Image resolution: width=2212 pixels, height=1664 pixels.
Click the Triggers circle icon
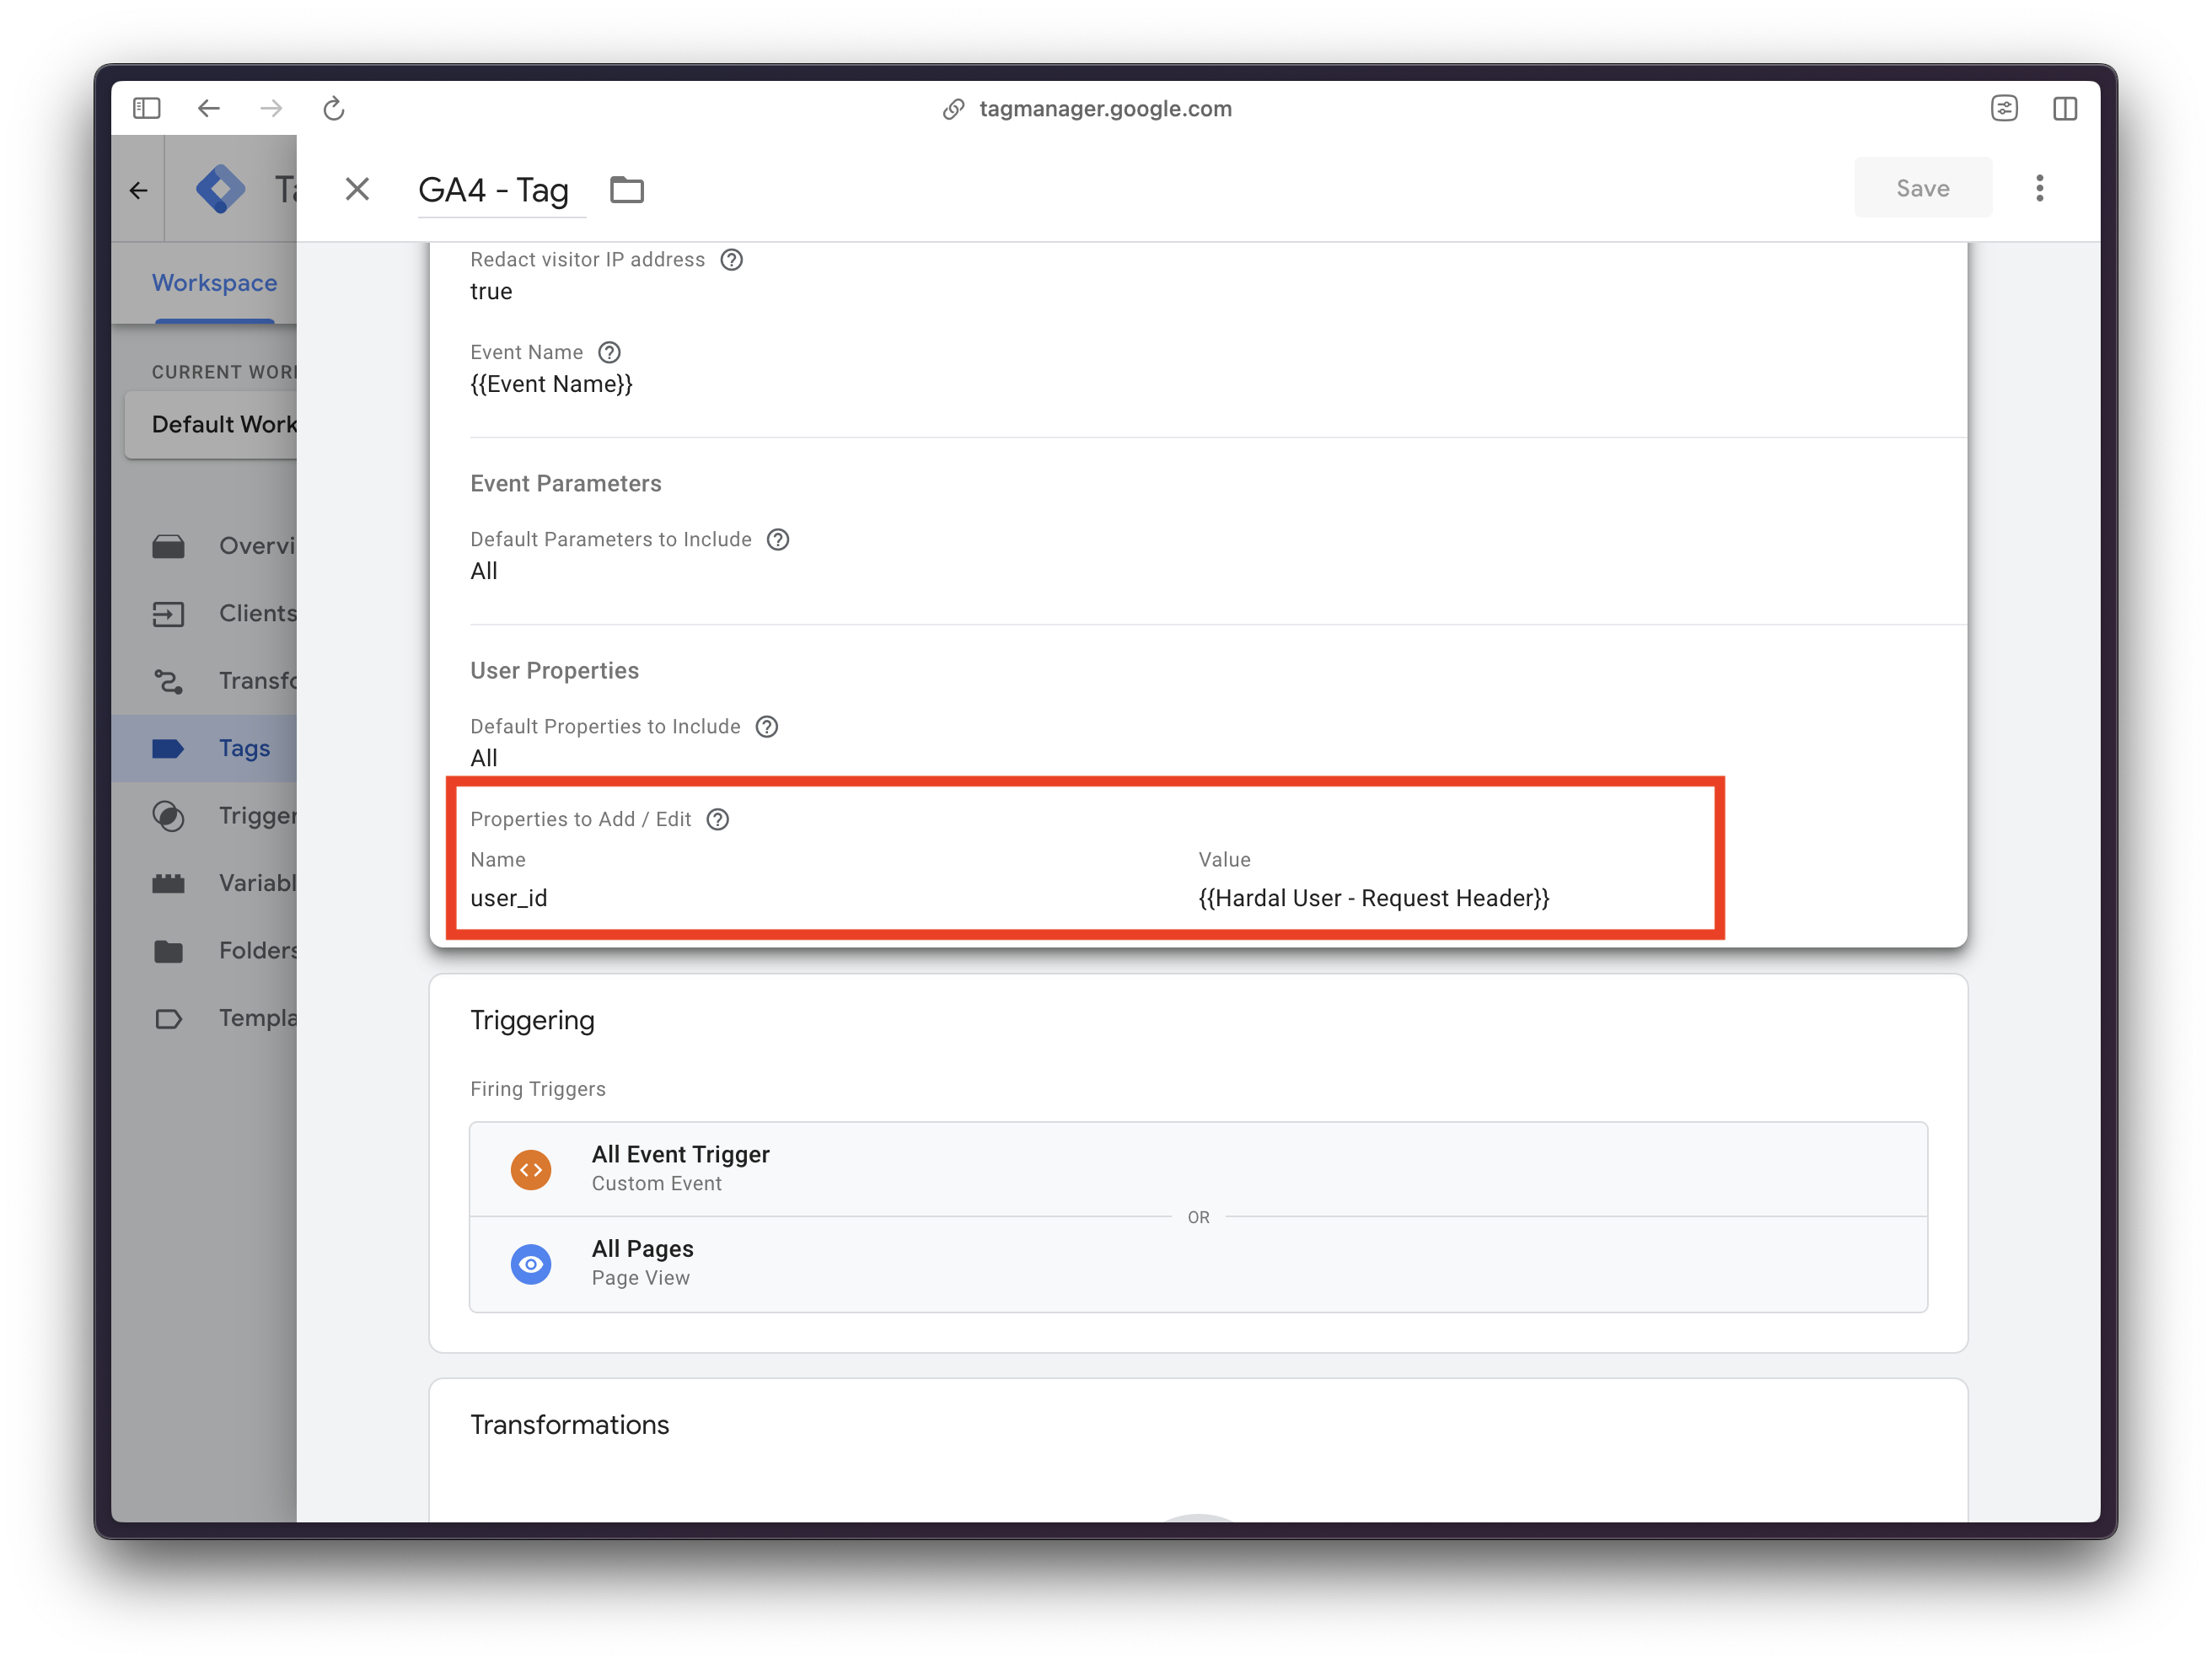(168, 816)
